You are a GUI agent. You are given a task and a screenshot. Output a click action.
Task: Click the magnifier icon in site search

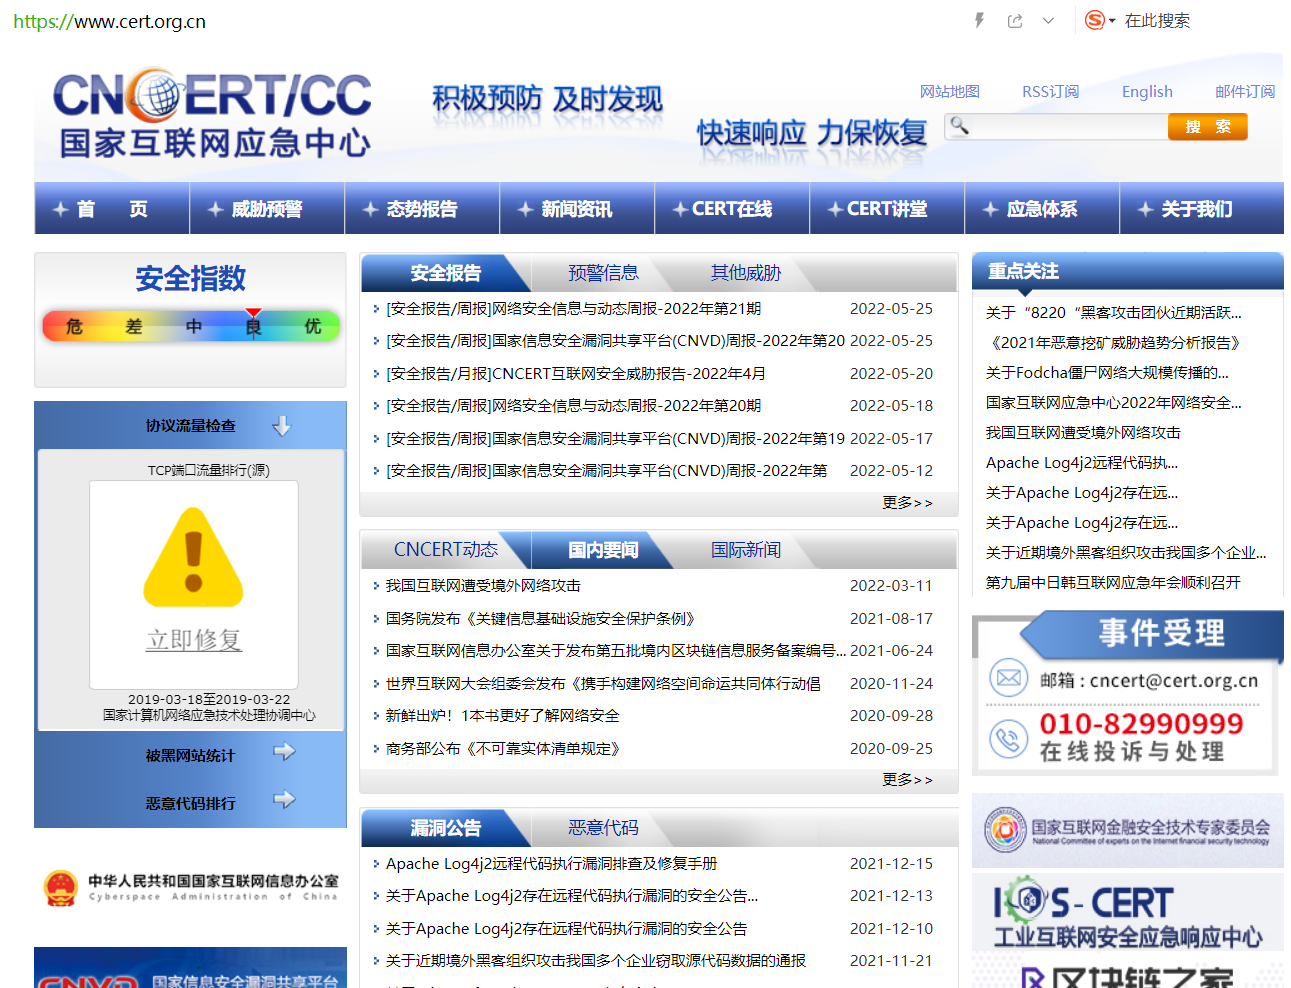coord(959,125)
